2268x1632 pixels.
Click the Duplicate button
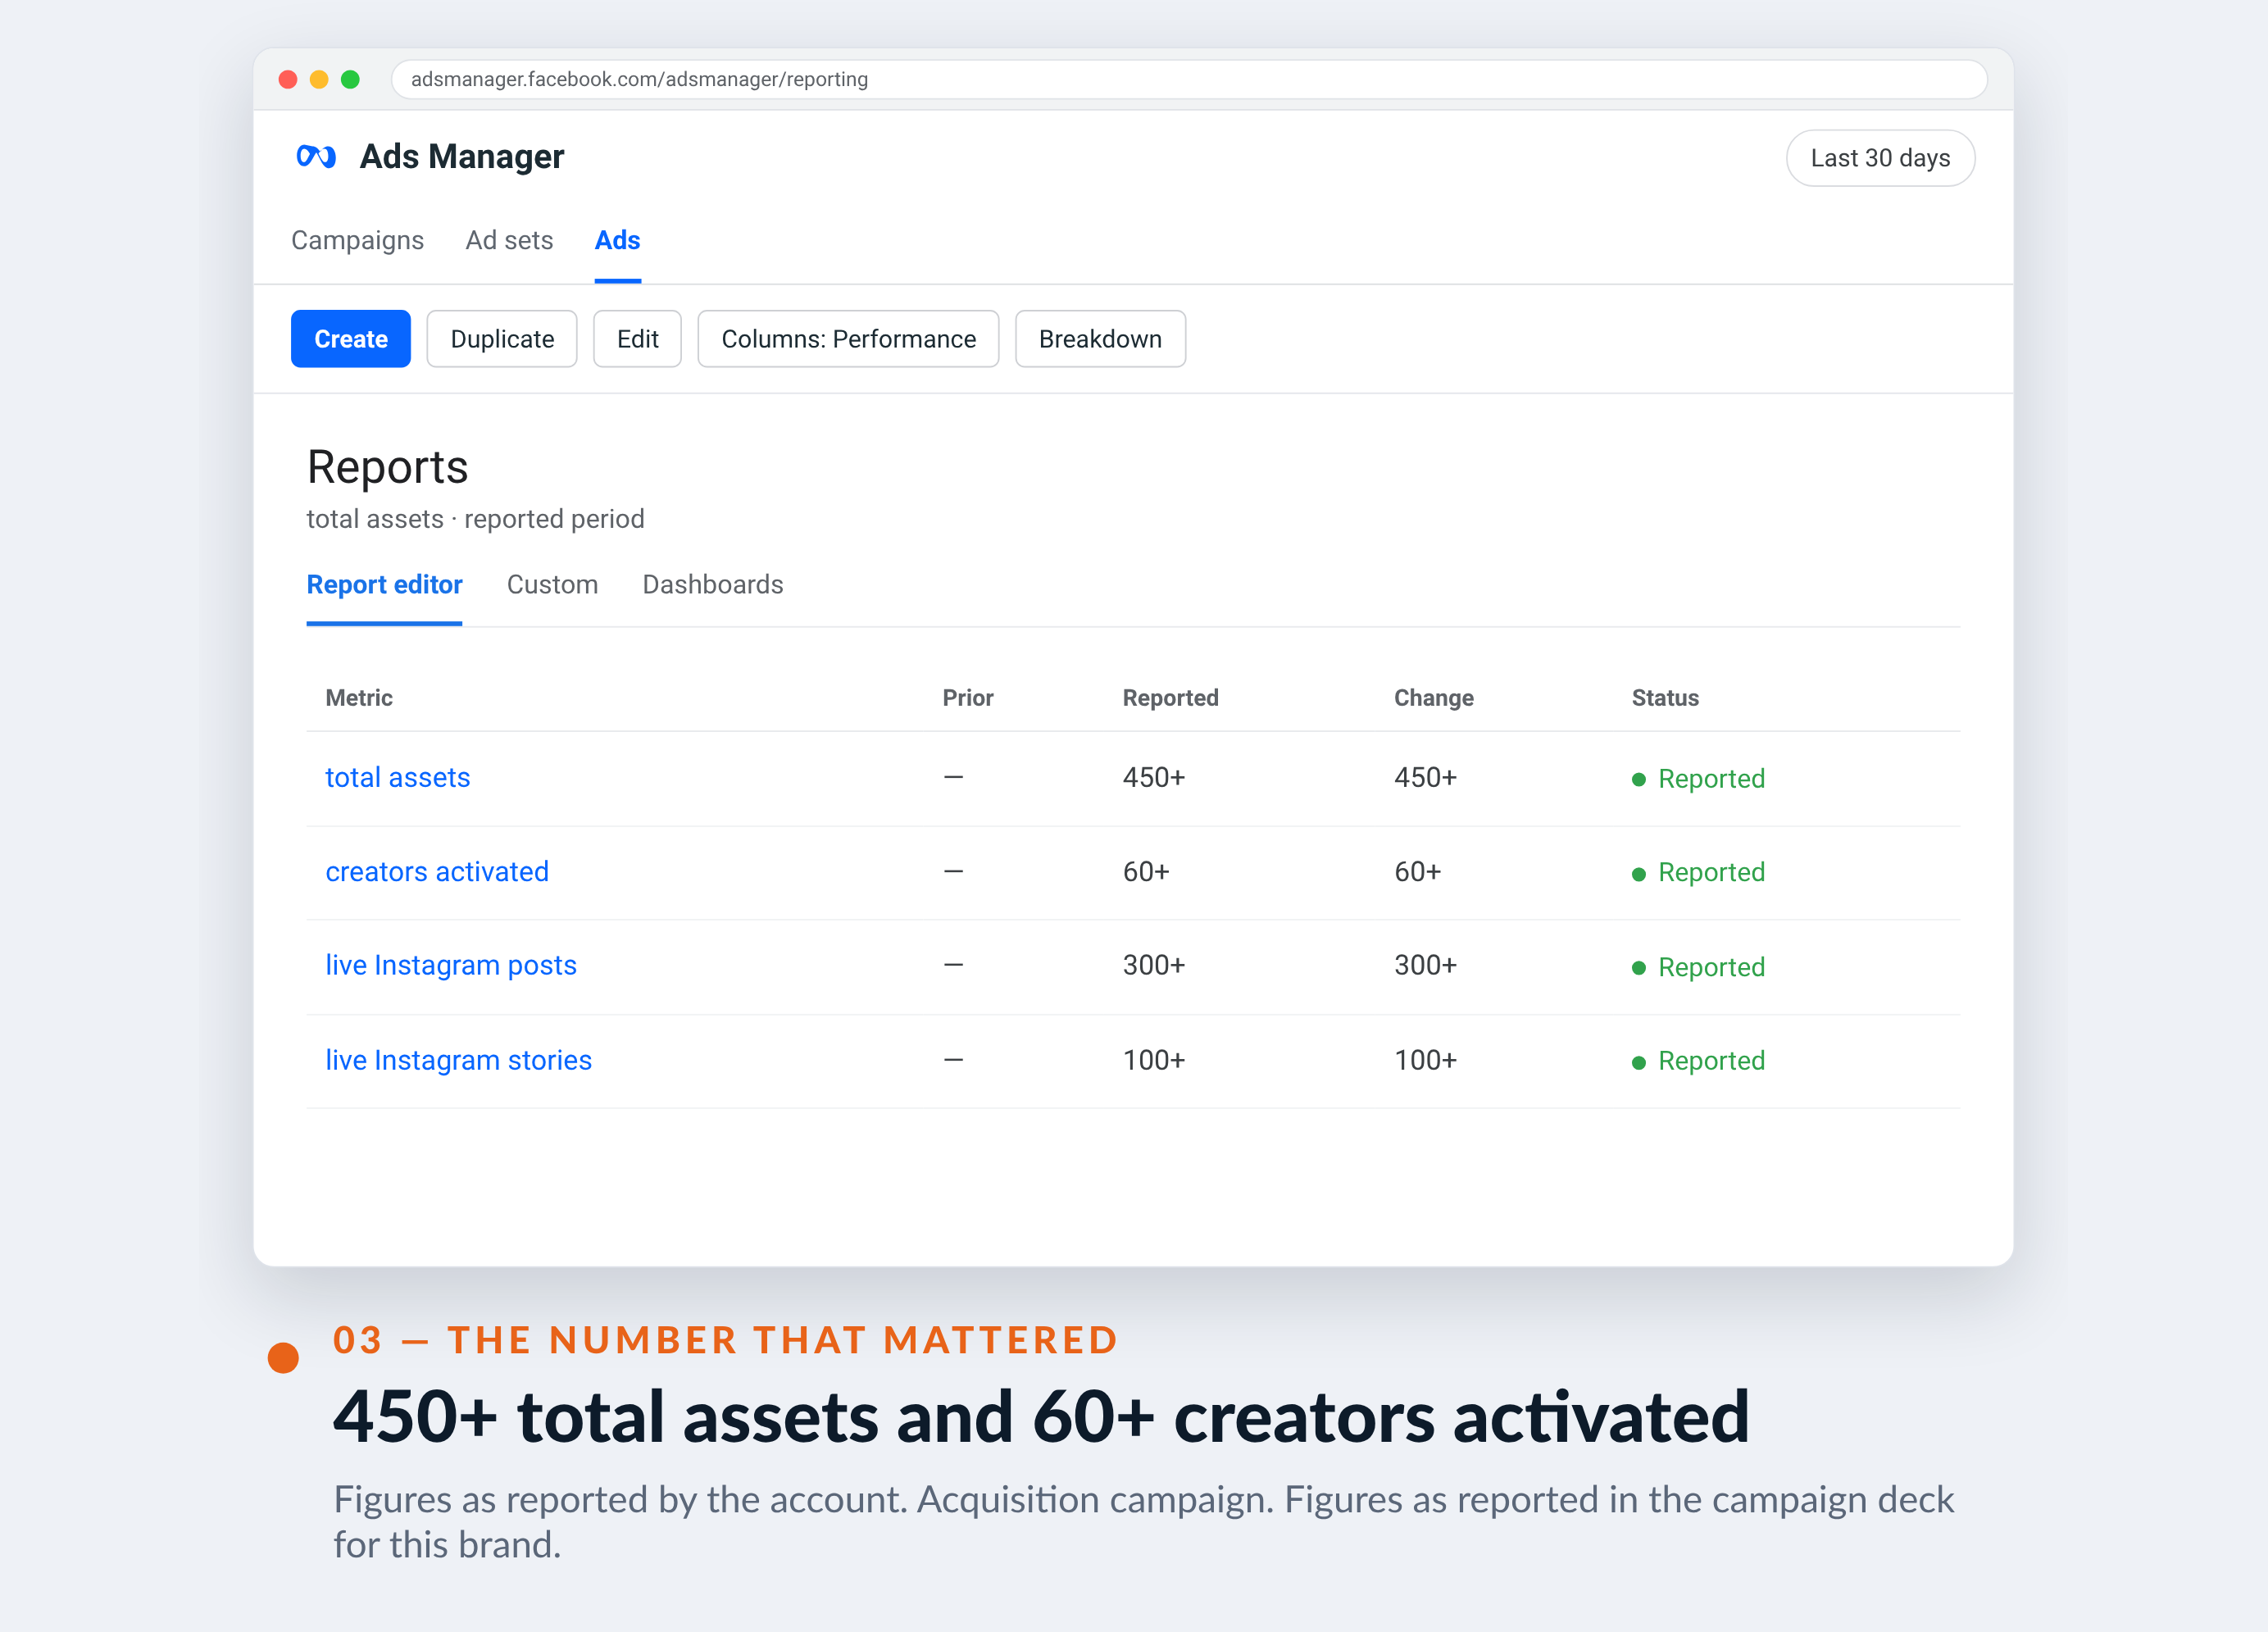(x=502, y=339)
